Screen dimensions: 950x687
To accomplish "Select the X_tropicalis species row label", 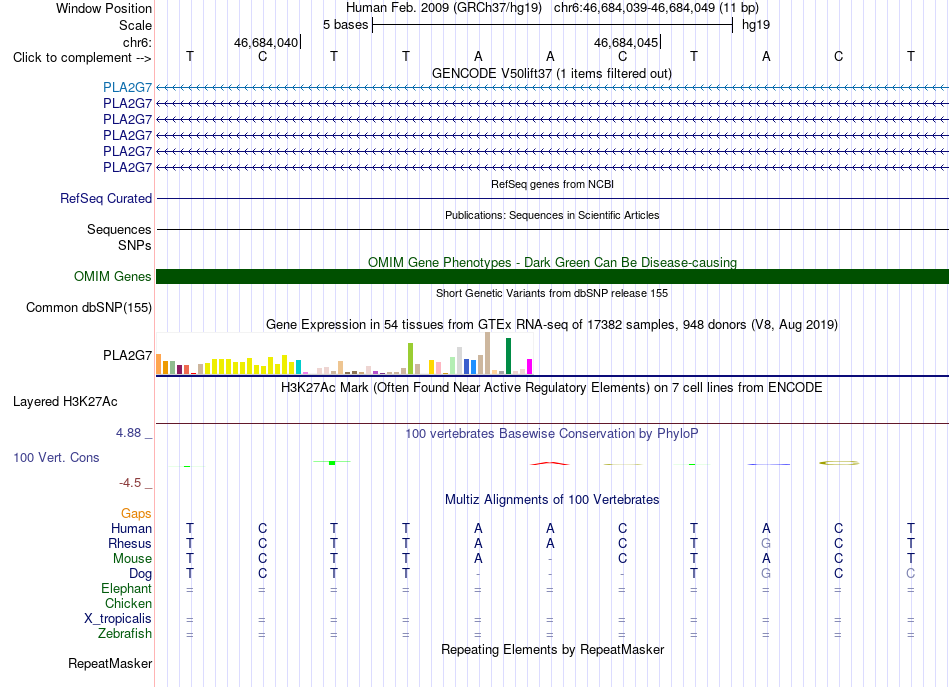I will pyautogui.click(x=118, y=619).
